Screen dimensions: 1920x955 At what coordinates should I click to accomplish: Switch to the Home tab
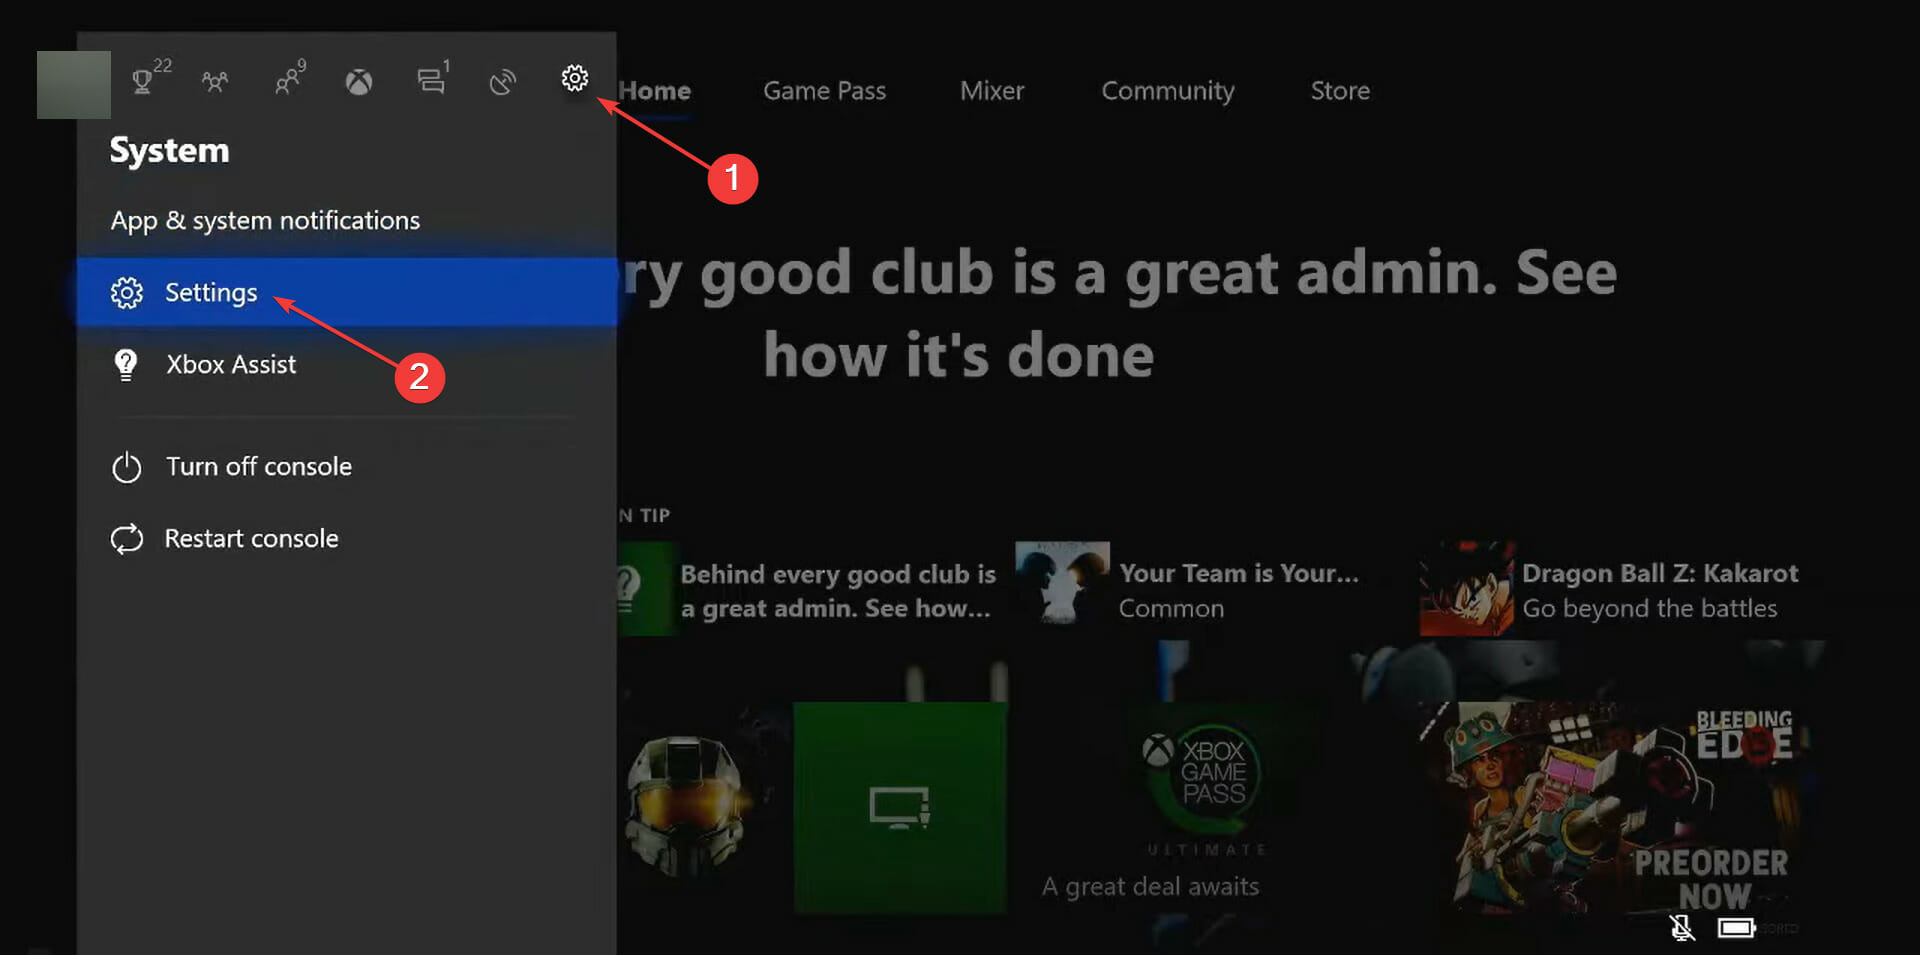click(x=655, y=91)
